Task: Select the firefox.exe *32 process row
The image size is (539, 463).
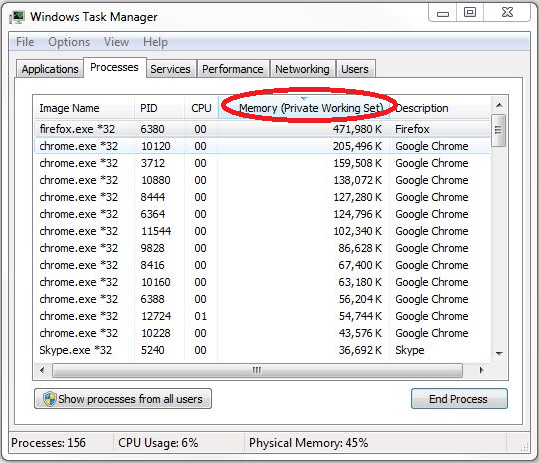Action: [x=262, y=129]
